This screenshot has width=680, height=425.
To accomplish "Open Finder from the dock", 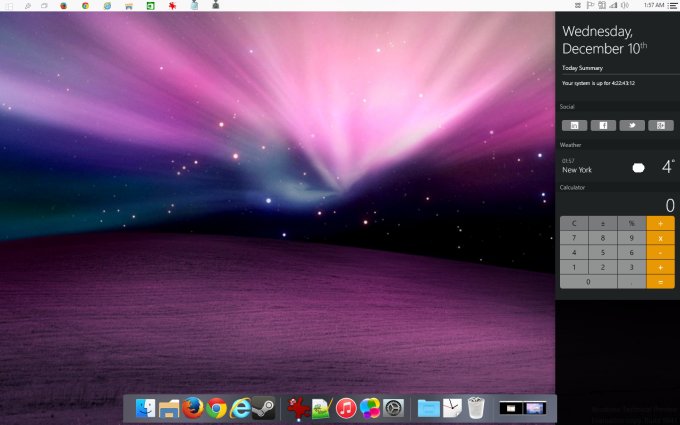I will pos(146,408).
